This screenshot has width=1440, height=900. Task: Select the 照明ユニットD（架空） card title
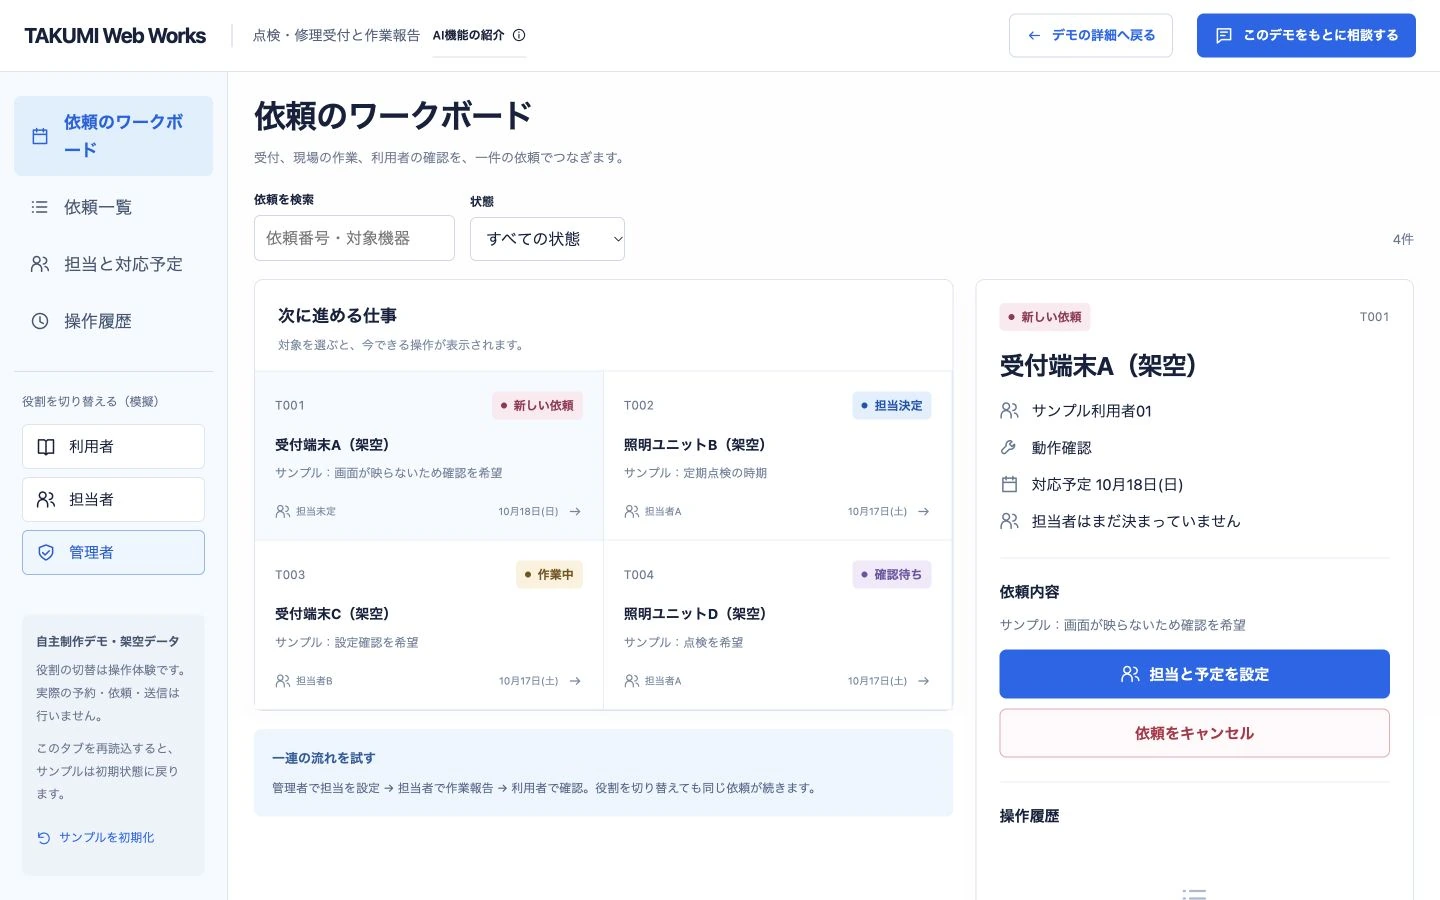(695, 614)
